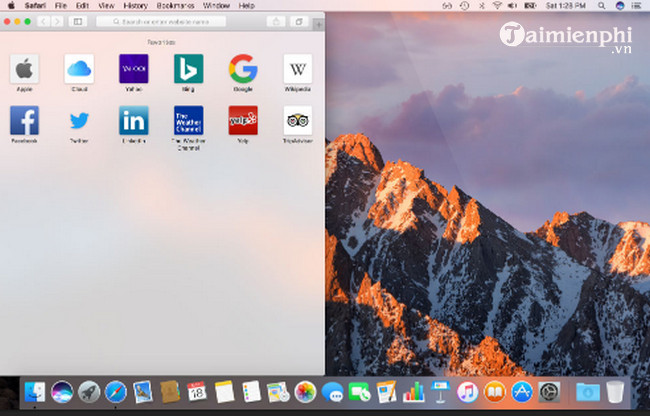
Task: Open the Wikipedia favorite tile
Action: (297, 69)
